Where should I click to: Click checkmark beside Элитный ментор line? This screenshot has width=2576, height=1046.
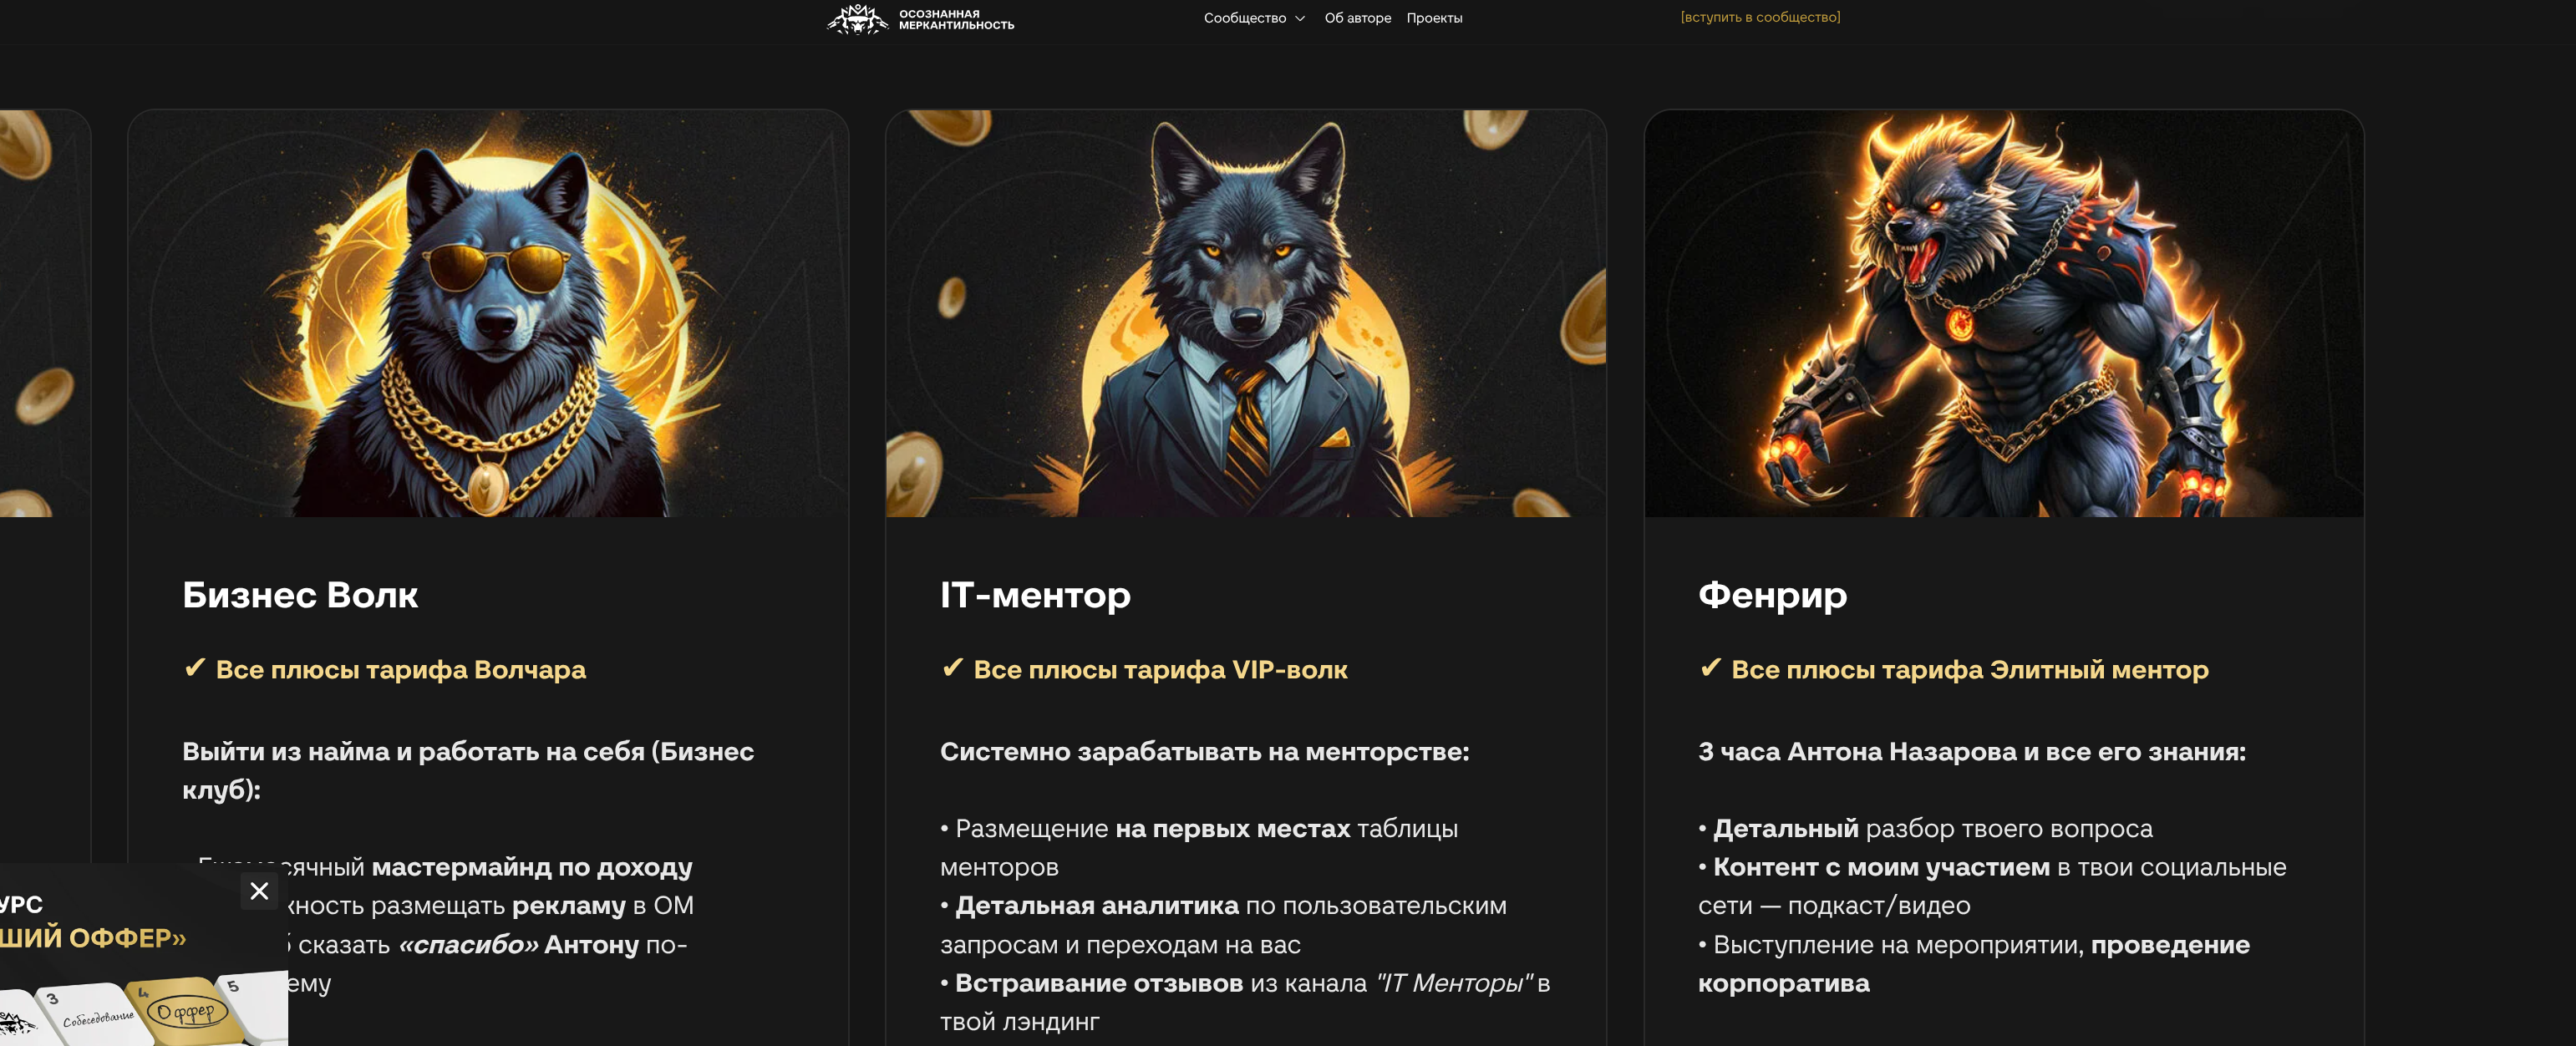coord(1711,667)
